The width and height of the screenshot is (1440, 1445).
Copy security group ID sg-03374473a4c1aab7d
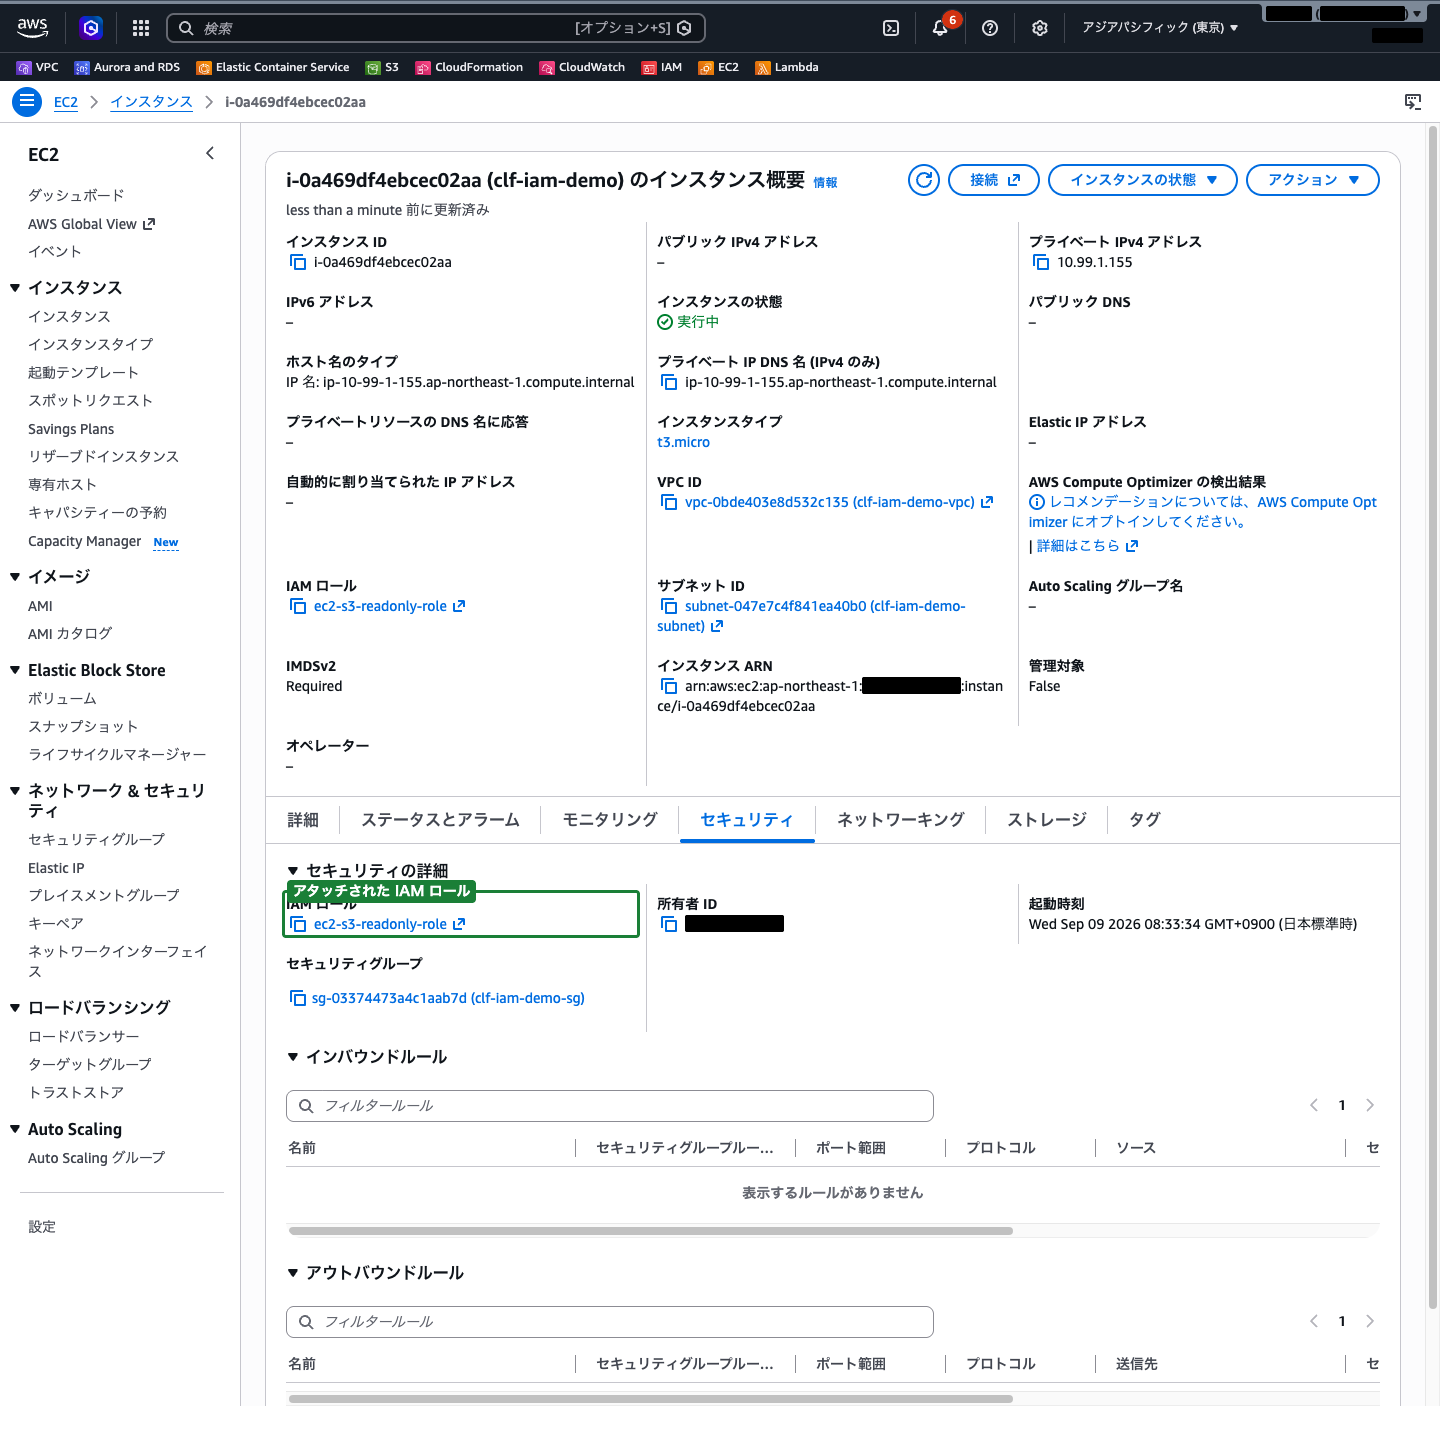pyautogui.click(x=297, y=998)
